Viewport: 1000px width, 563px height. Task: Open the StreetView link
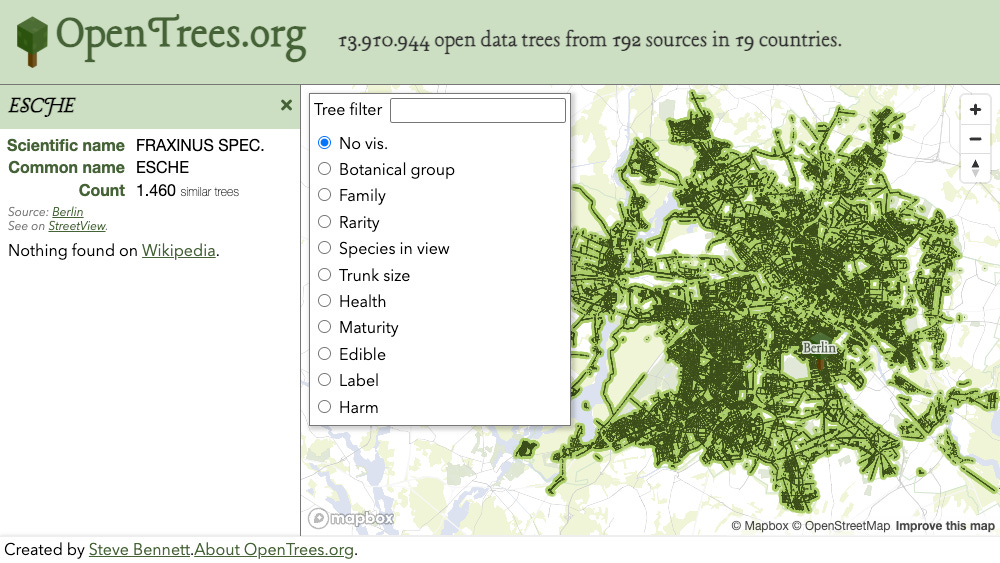click(x=77, y=226)
